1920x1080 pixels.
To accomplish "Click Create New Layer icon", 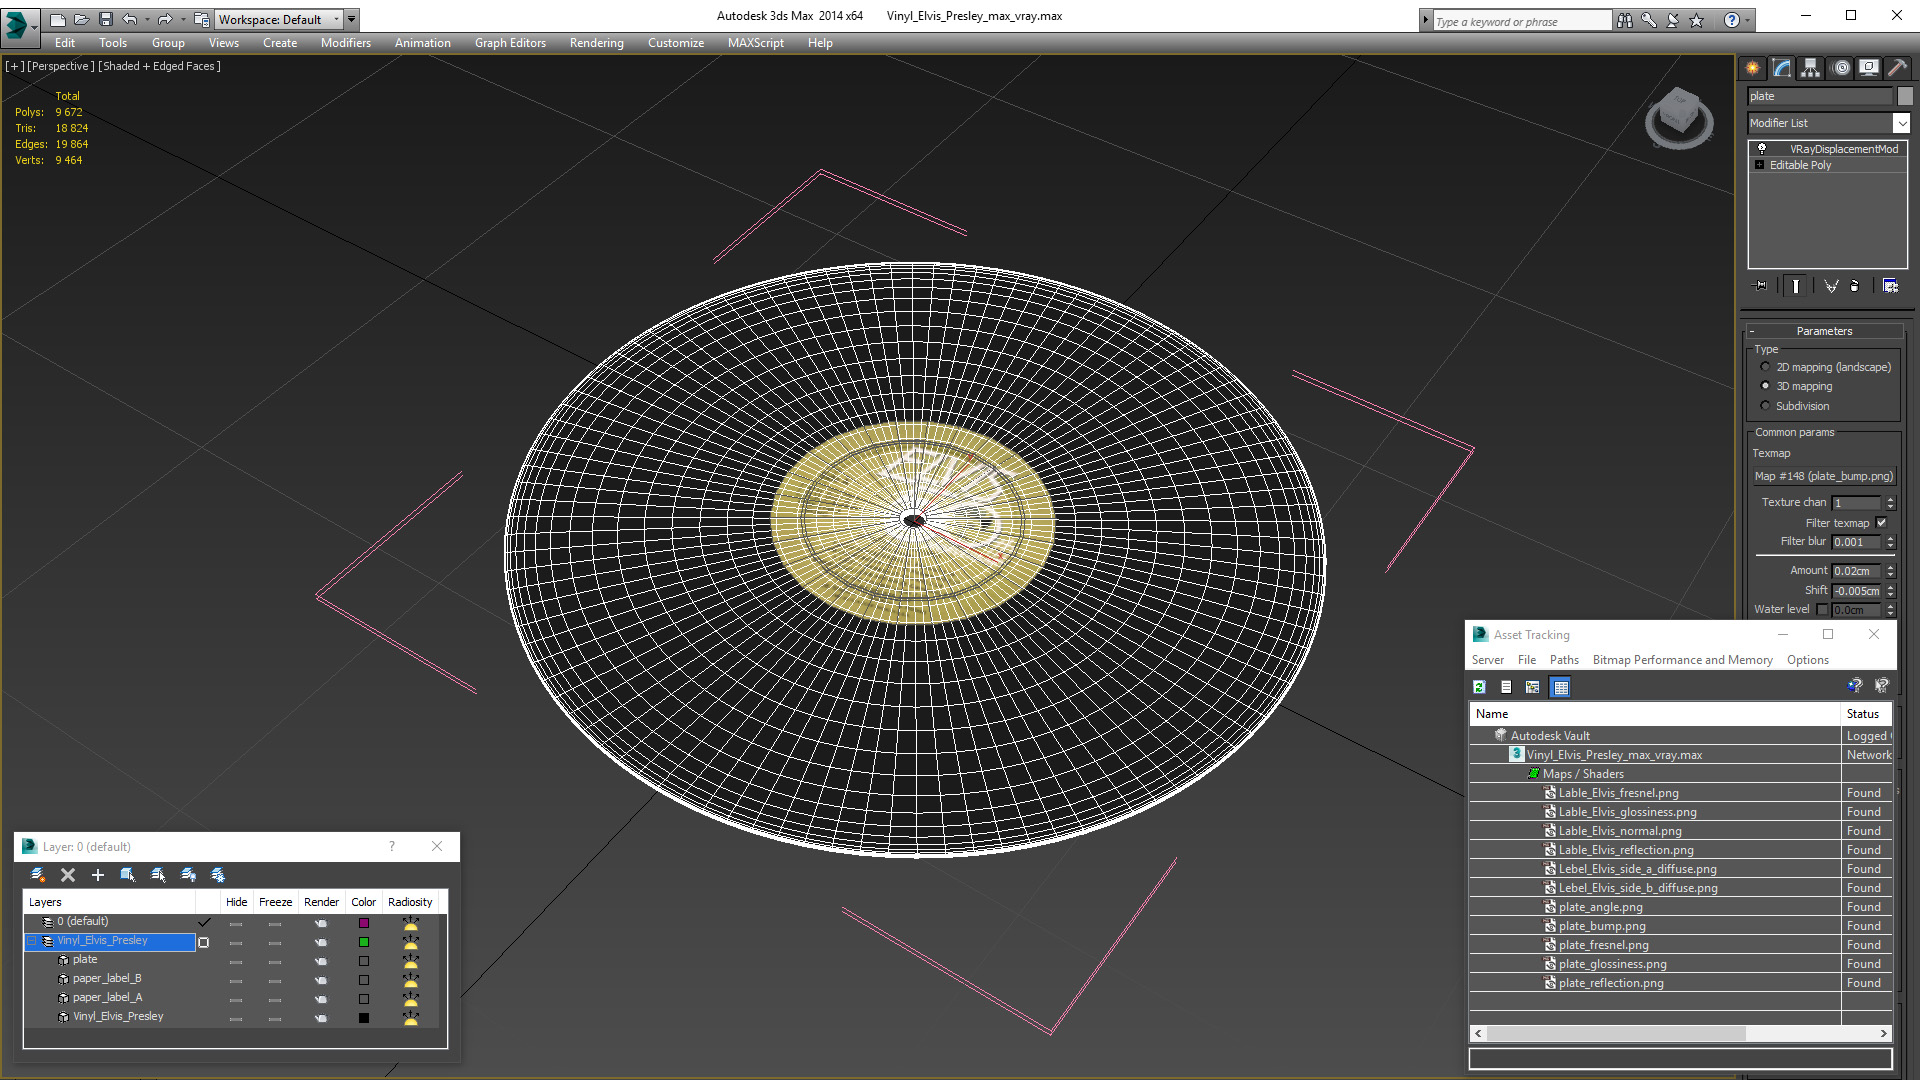I will (x=38, y=875).
